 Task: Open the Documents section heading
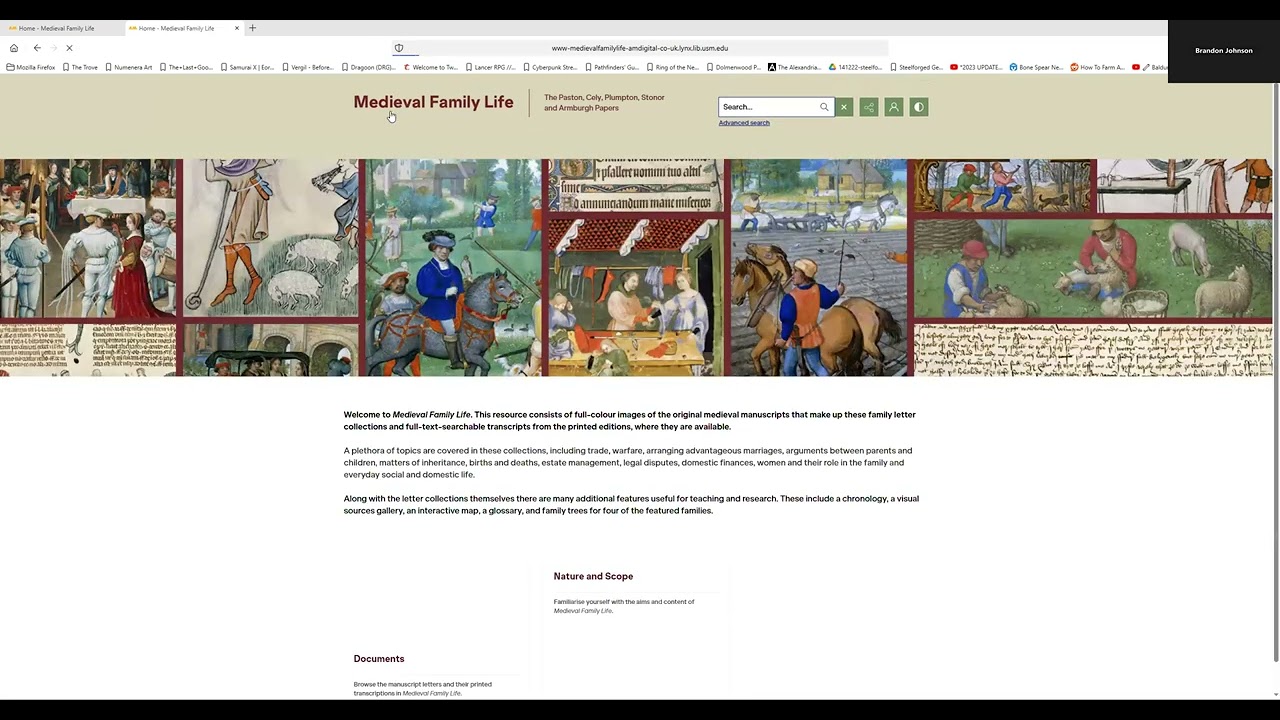tap(379, 659)
